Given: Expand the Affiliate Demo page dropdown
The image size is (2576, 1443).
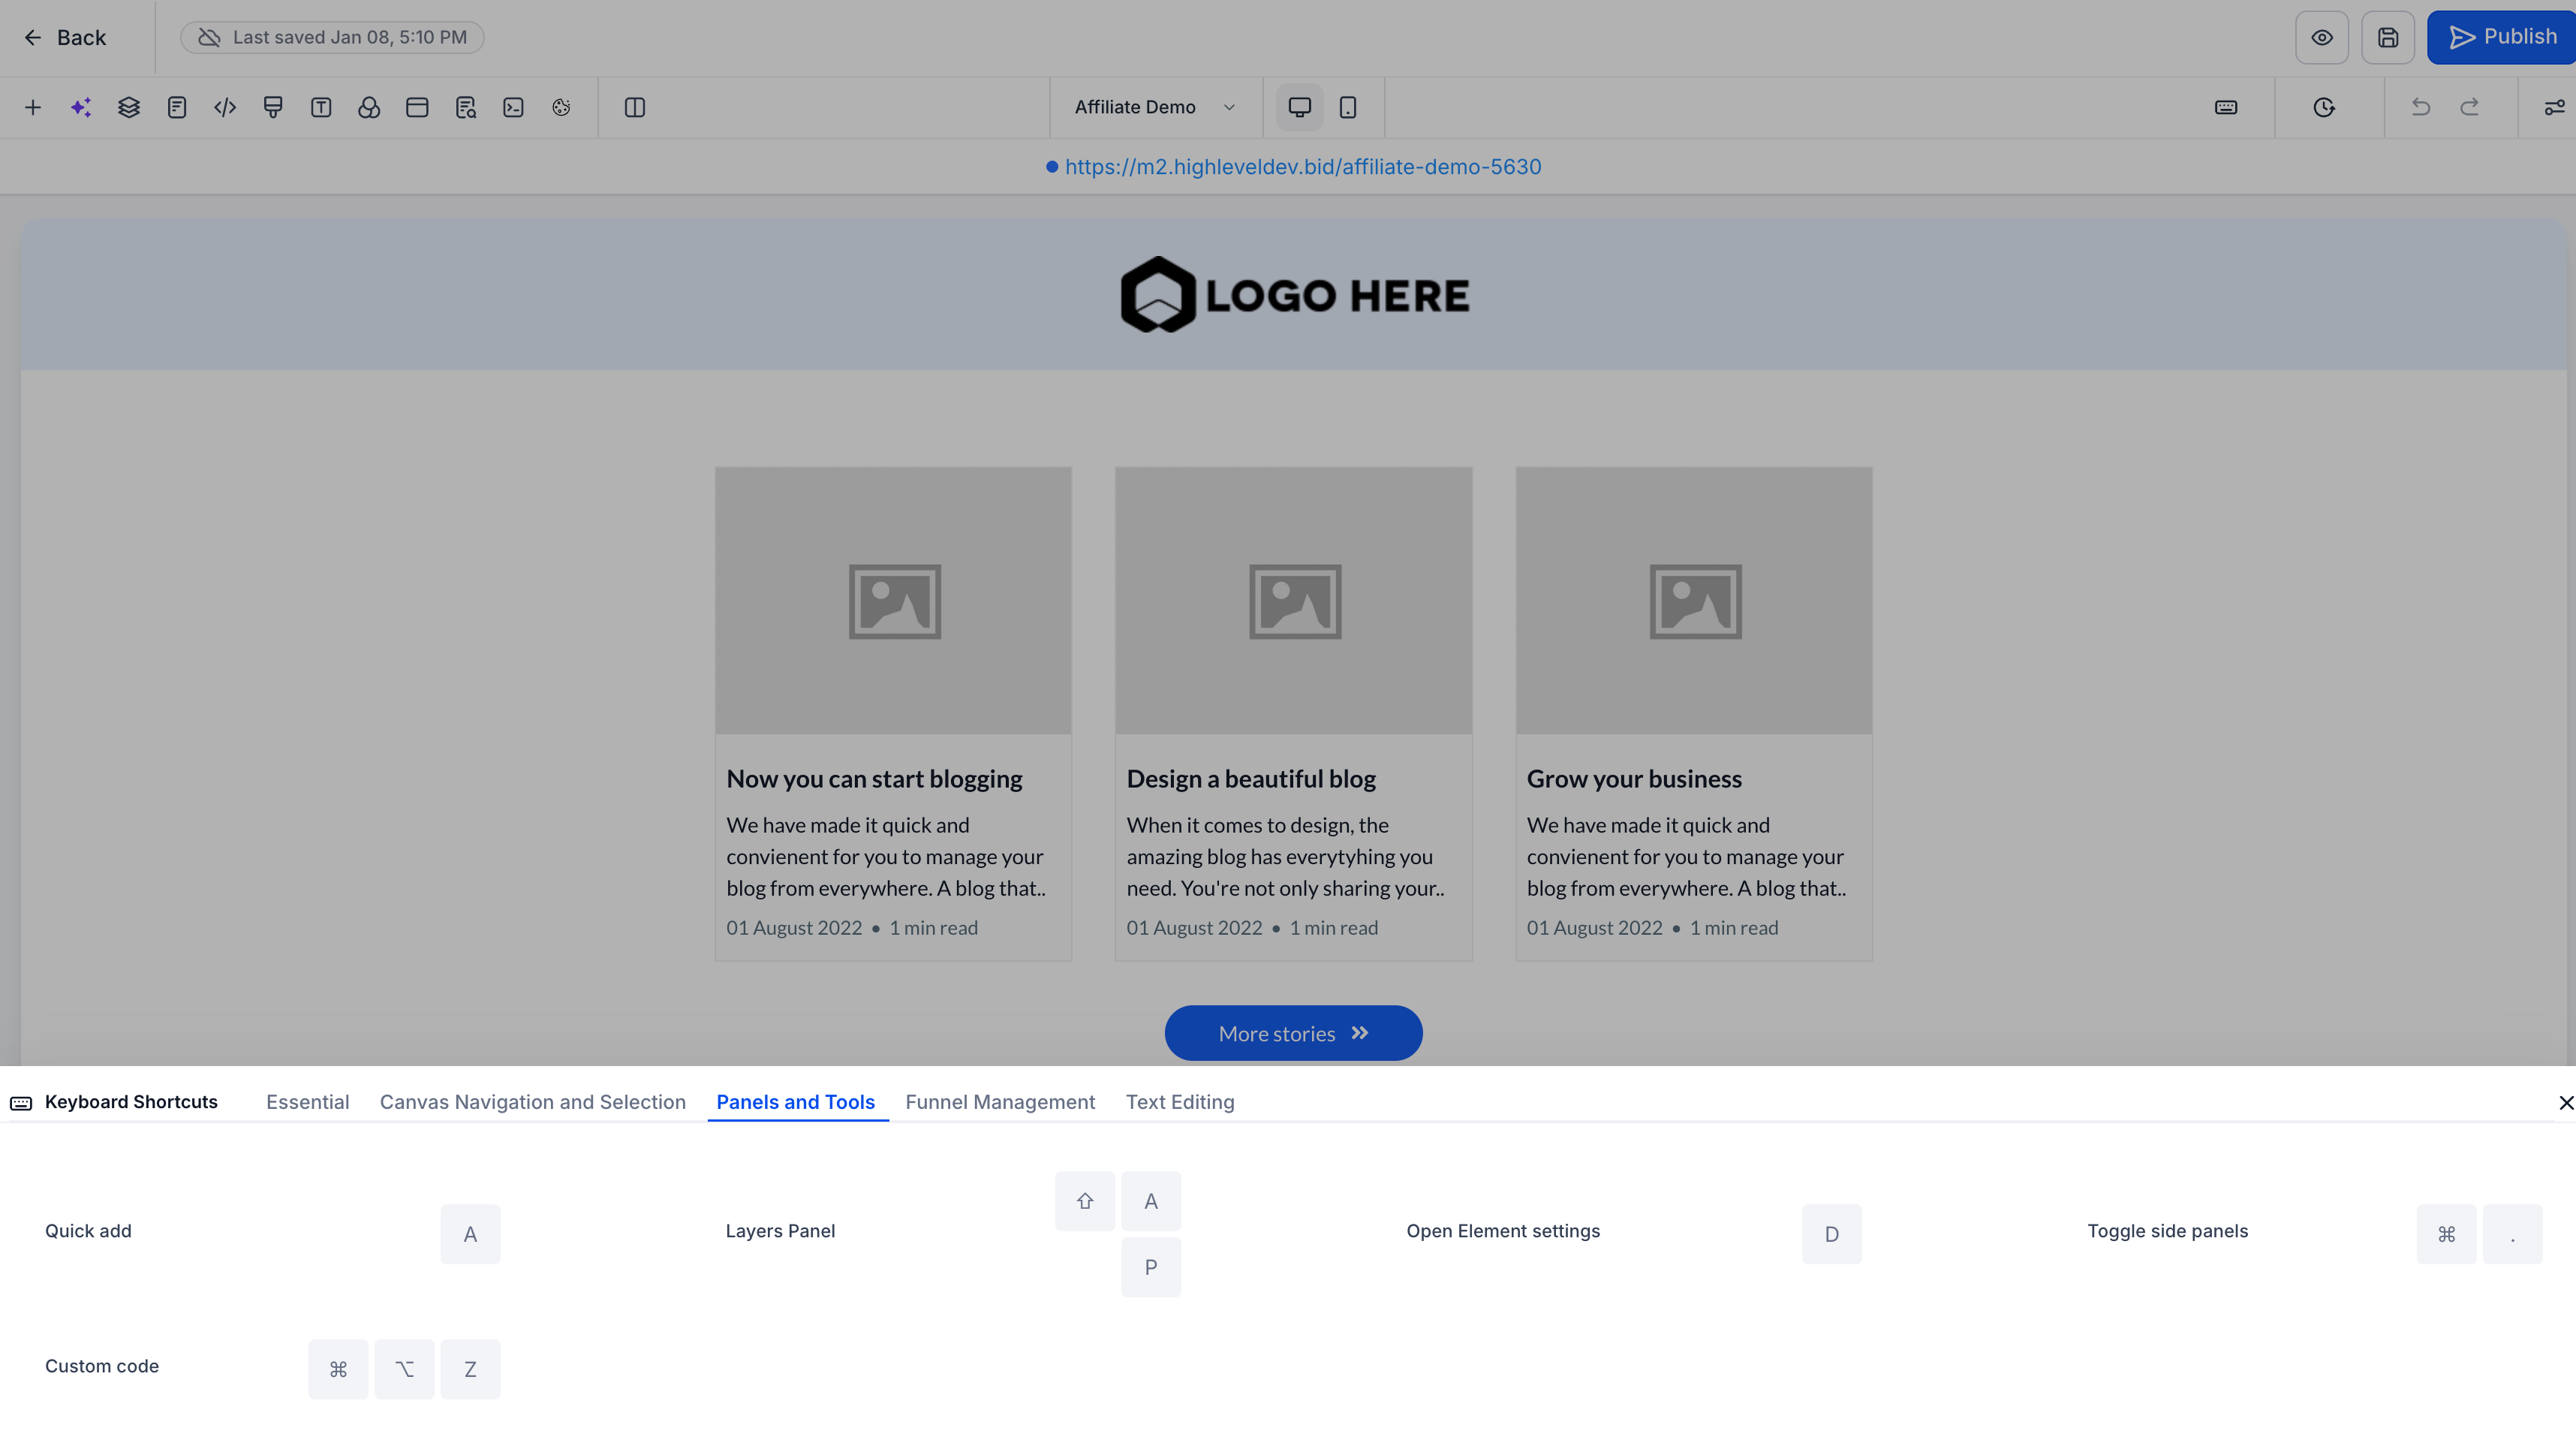Looking at the screenshot, I should pyautogui.click(x=1155, y=107).
